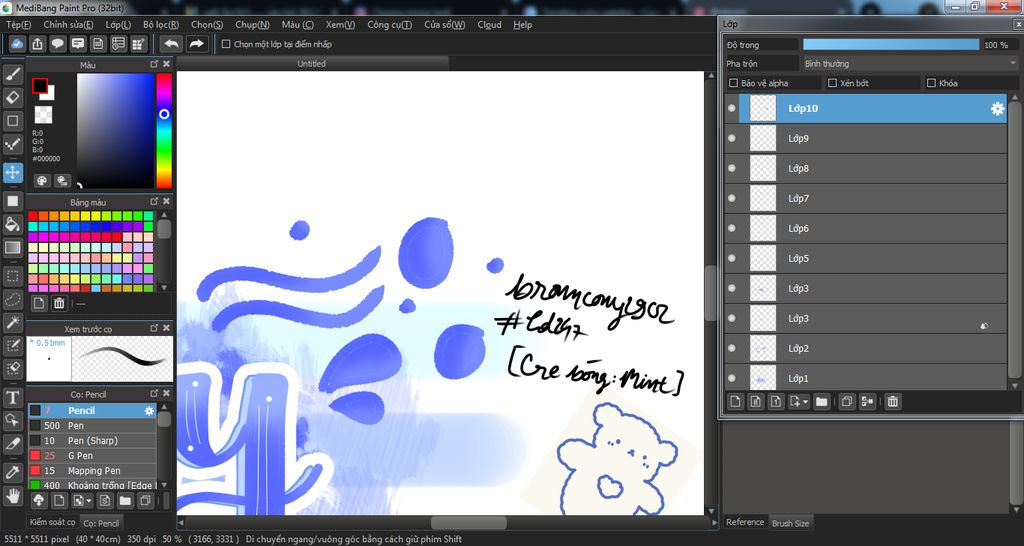Click the Lớp2 layer thumbnail
Screen dimensions: 1024x546
[x=762, y=349]
